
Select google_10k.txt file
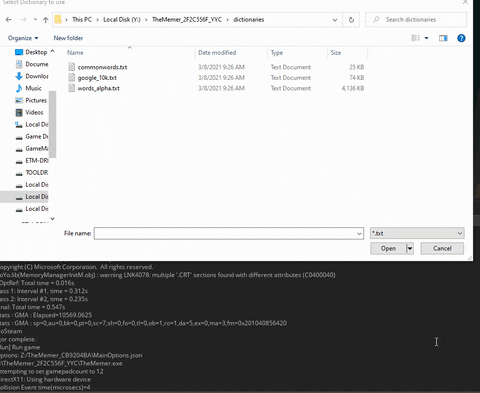coord(97,78)
